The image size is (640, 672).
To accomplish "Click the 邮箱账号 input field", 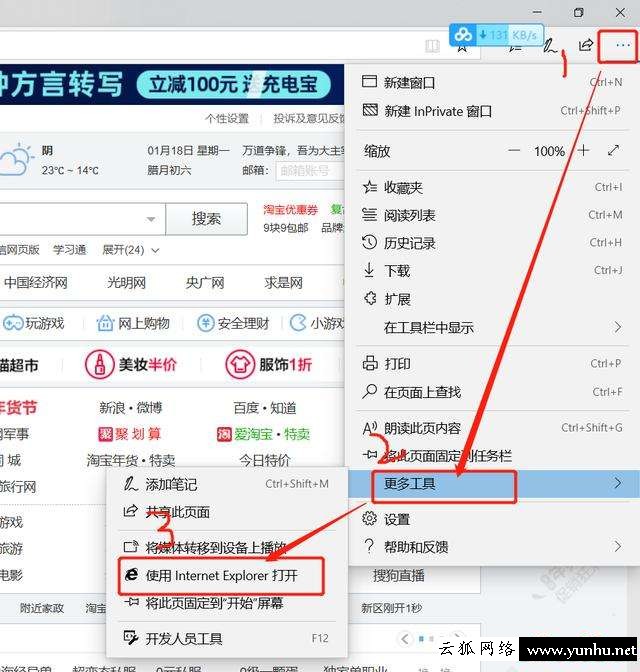I will tap(309, 171).
